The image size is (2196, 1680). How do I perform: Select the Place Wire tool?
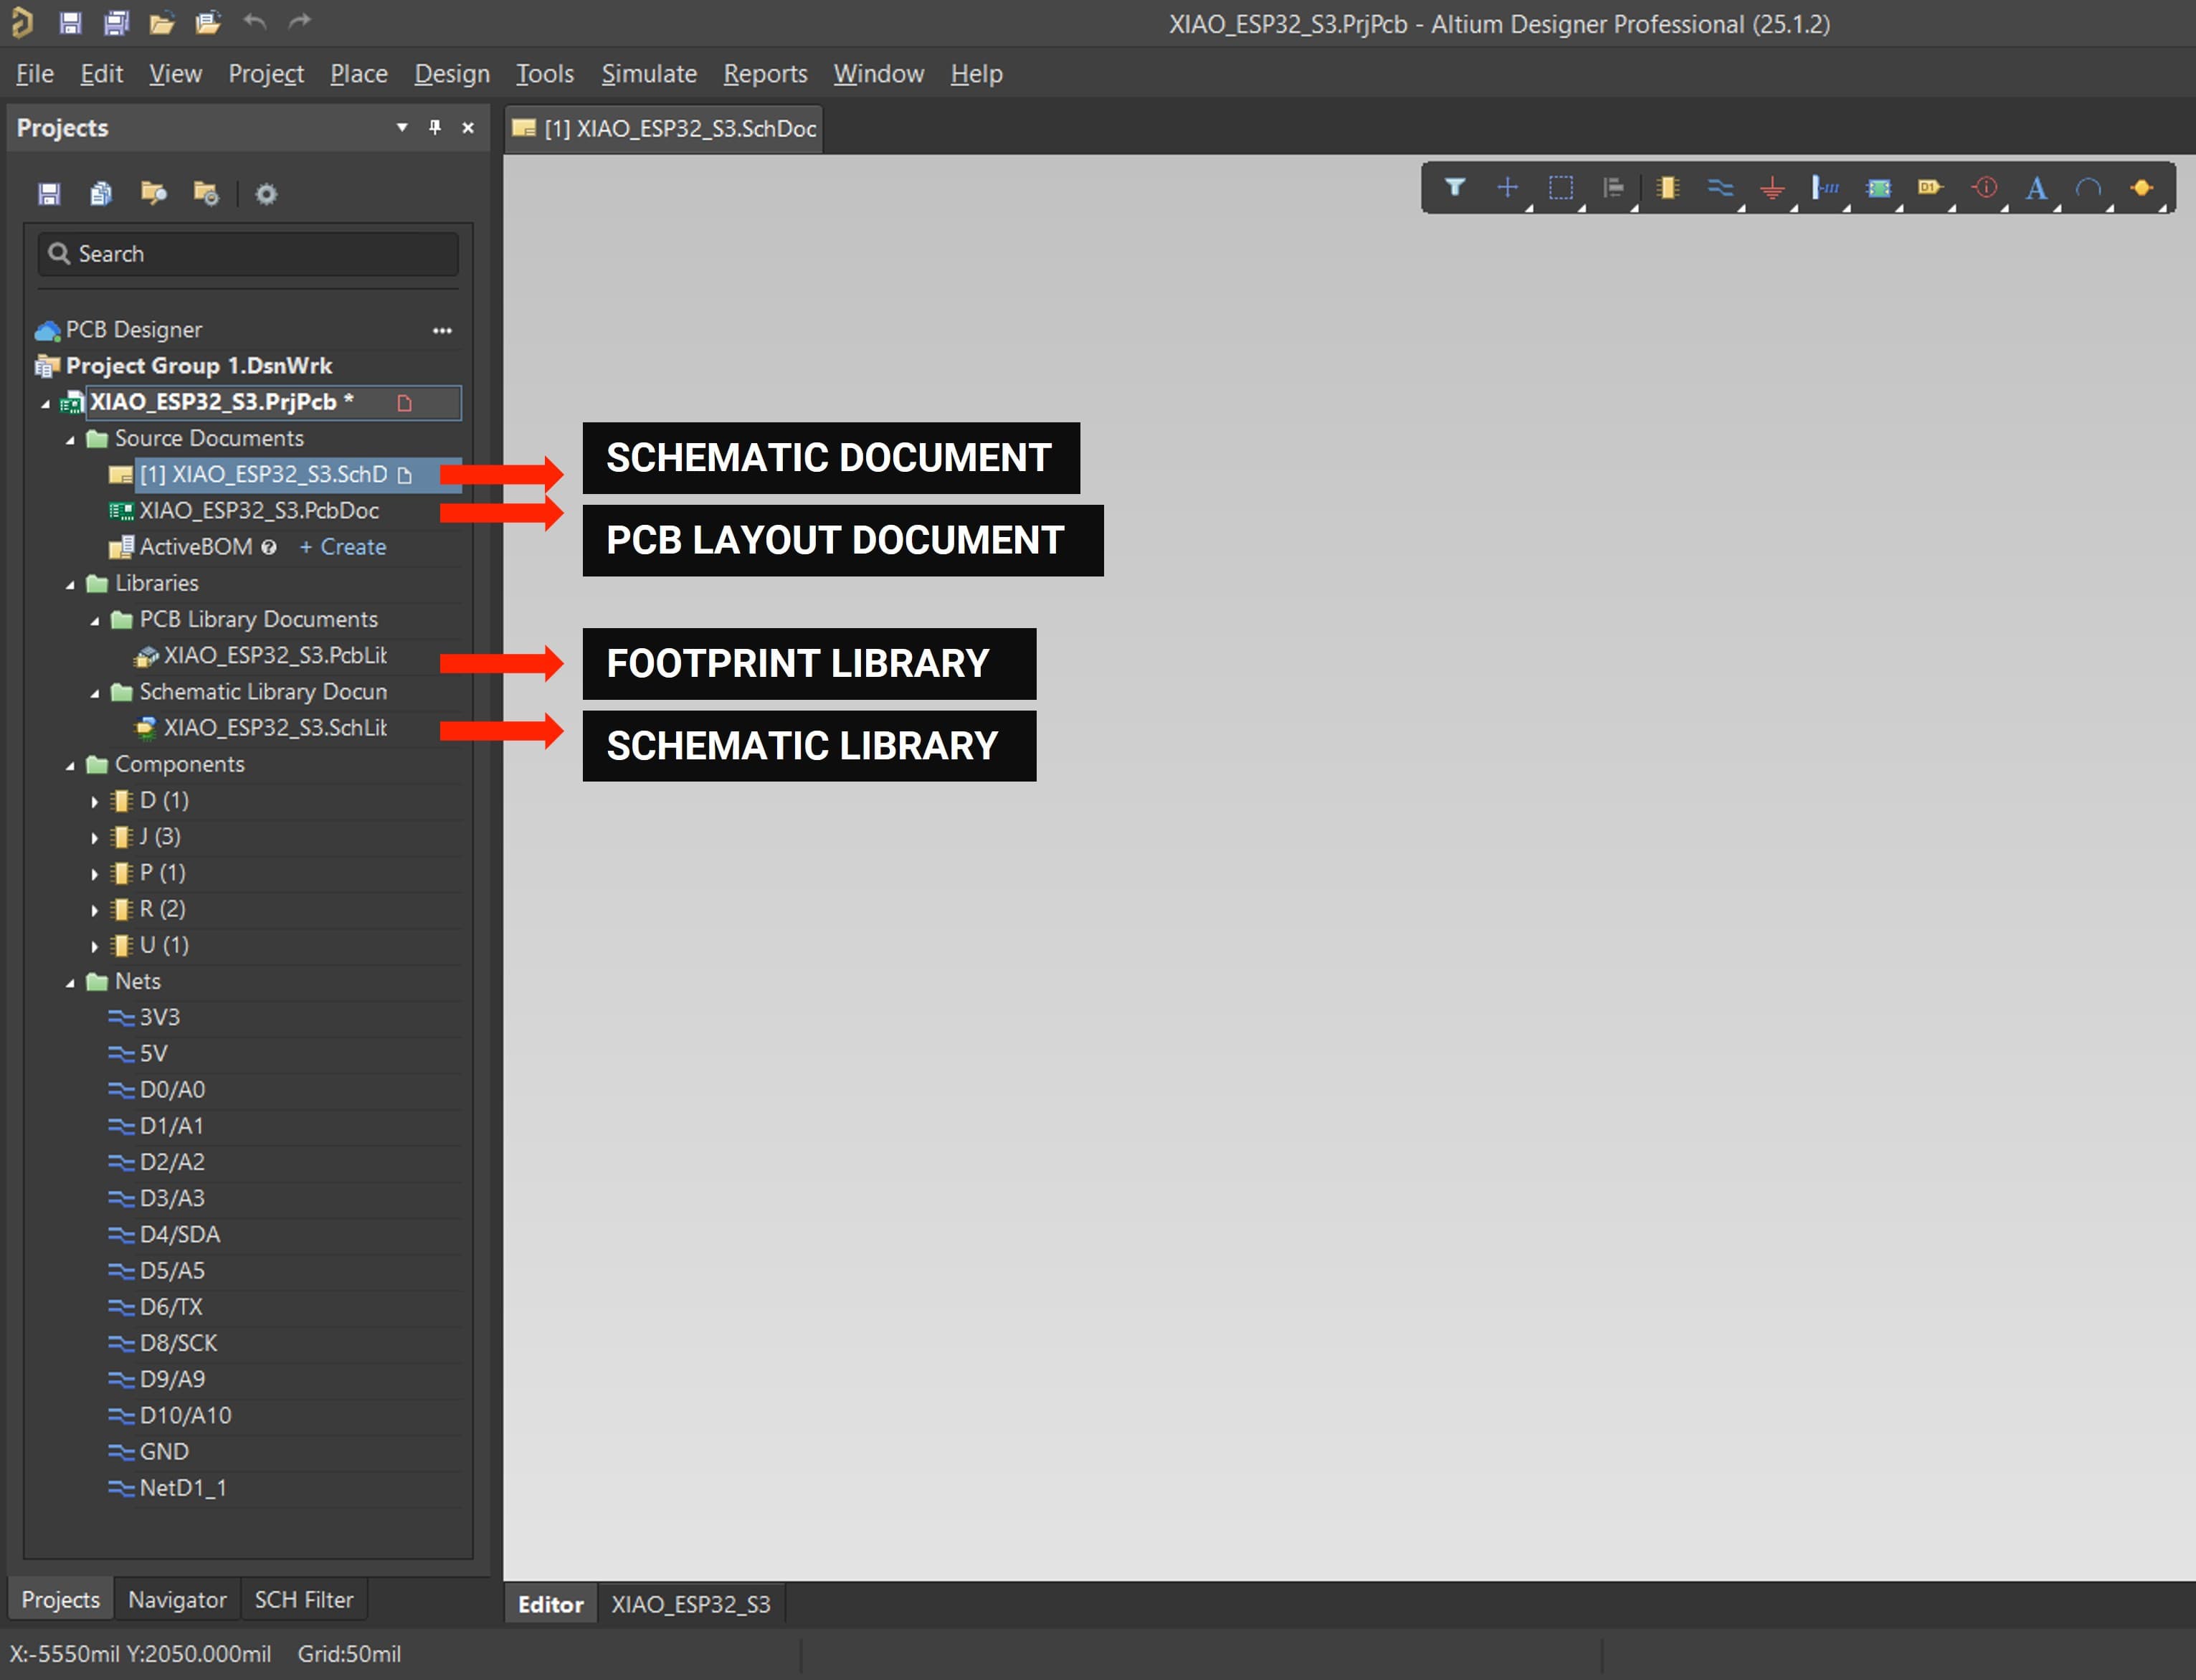point(1720,187)
